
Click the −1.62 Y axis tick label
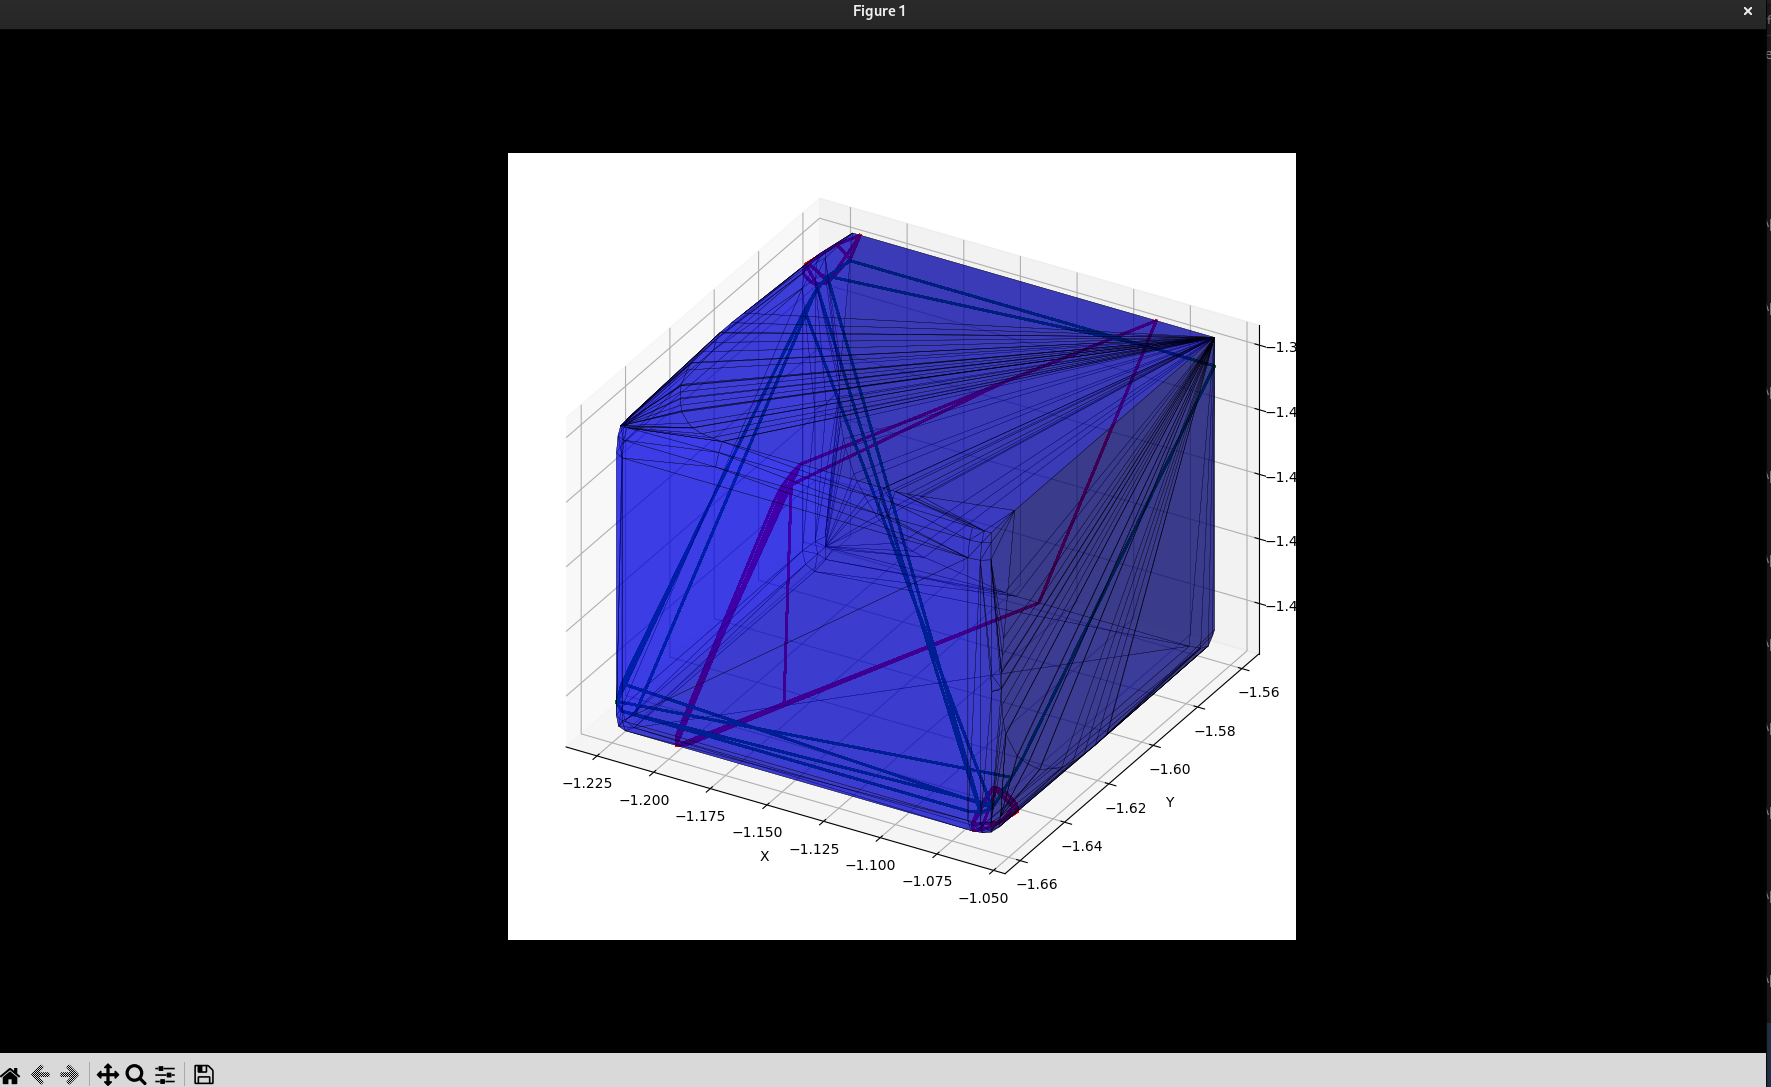1126,808
